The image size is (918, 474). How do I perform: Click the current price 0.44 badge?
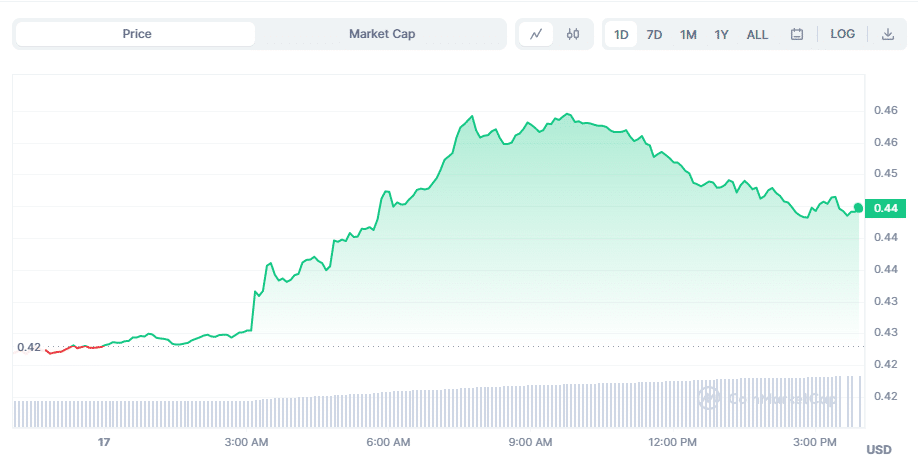click(x=885, y=208)
